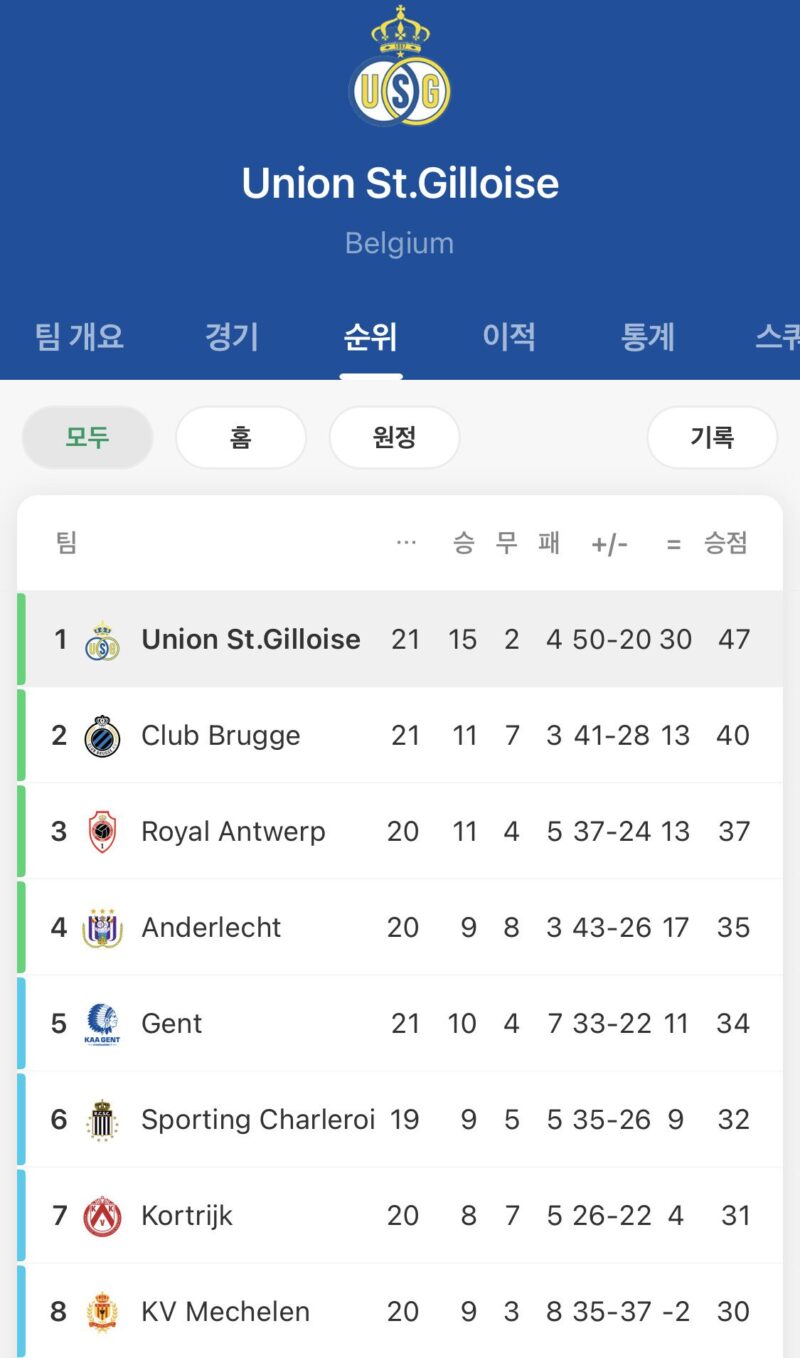Click the KV Mechelen team crest
The image size is (800, 1358).
pyautogui.click(x=102, y=1312)
